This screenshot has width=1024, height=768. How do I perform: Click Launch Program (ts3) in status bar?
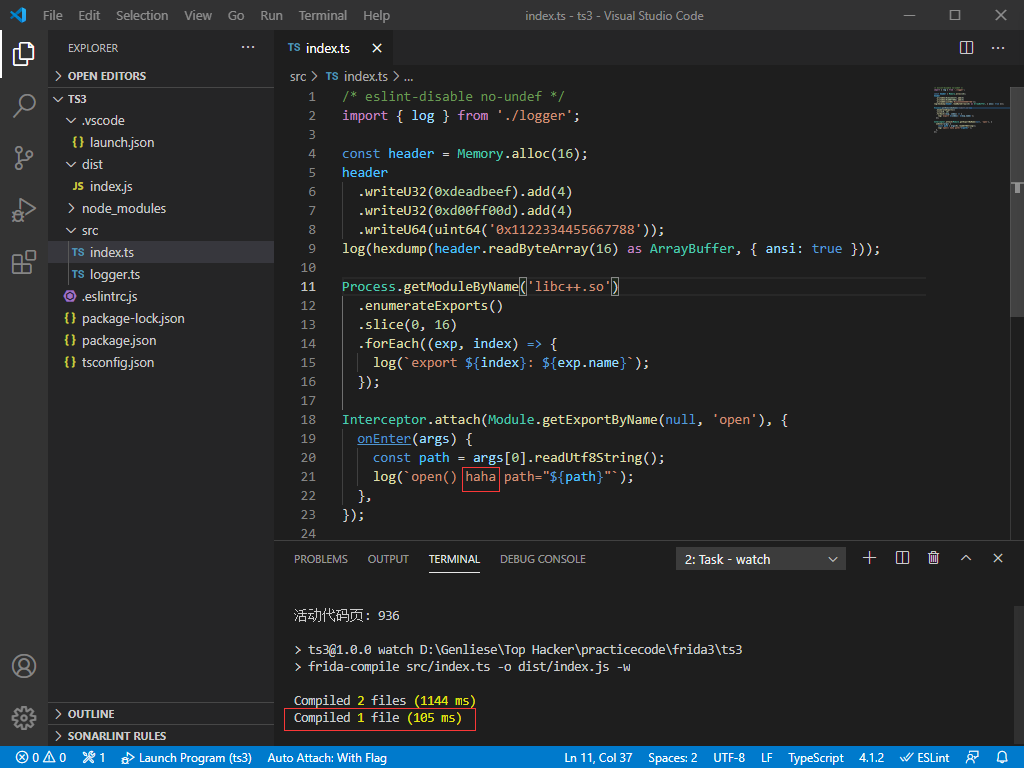click(x=186, y=758)
